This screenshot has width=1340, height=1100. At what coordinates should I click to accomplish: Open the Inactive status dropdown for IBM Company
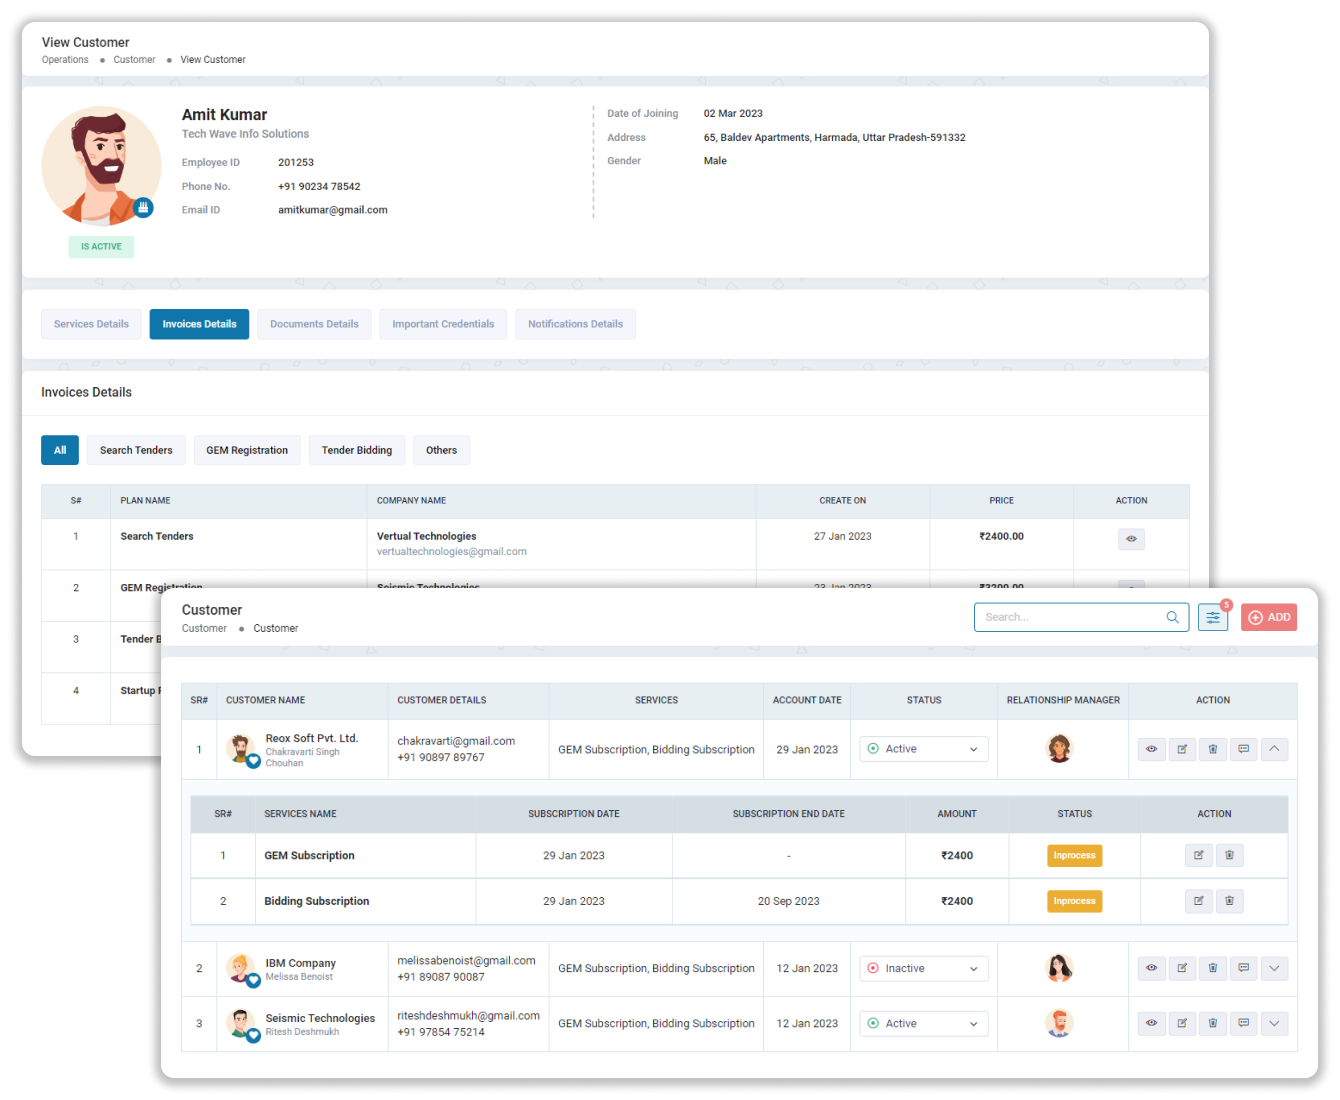click(x=923, y=968)
